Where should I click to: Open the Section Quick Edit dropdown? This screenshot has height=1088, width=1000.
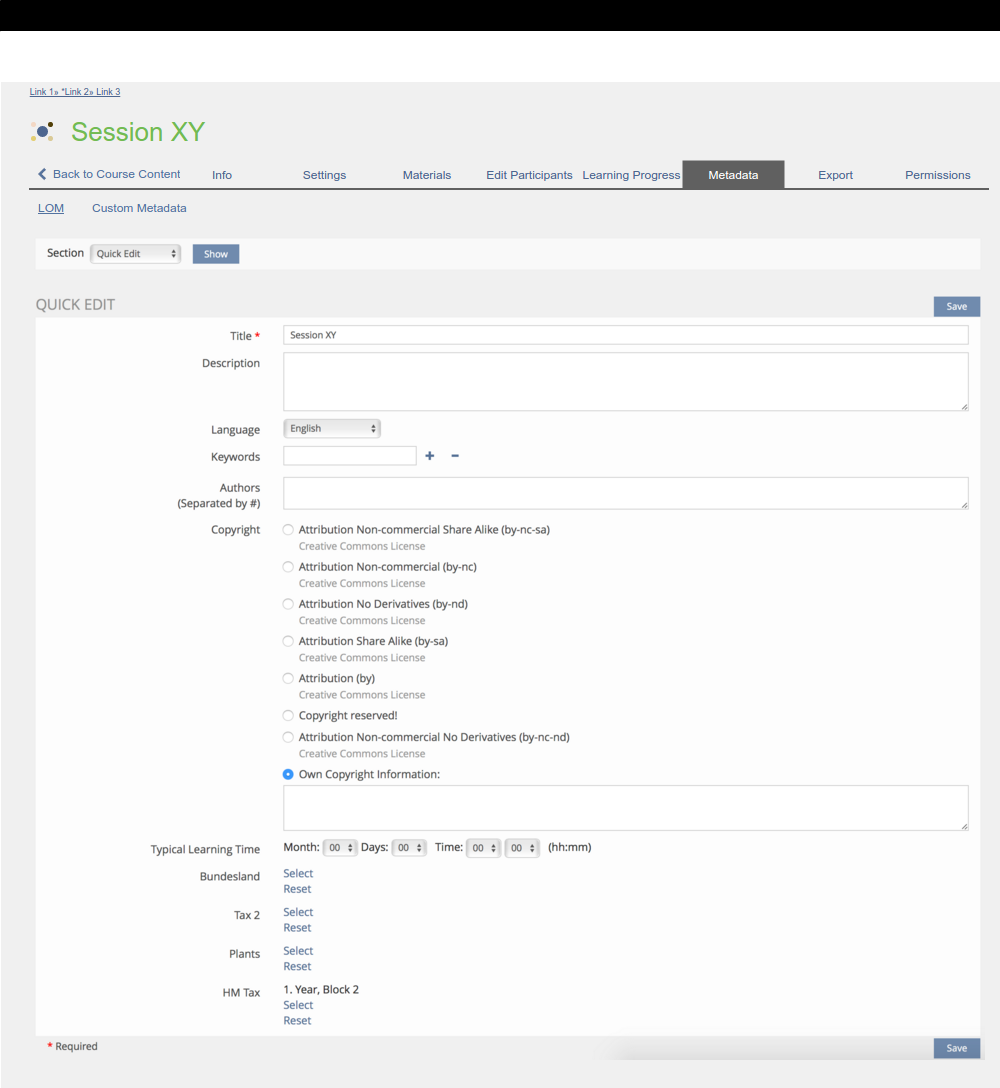pos(136,254)
